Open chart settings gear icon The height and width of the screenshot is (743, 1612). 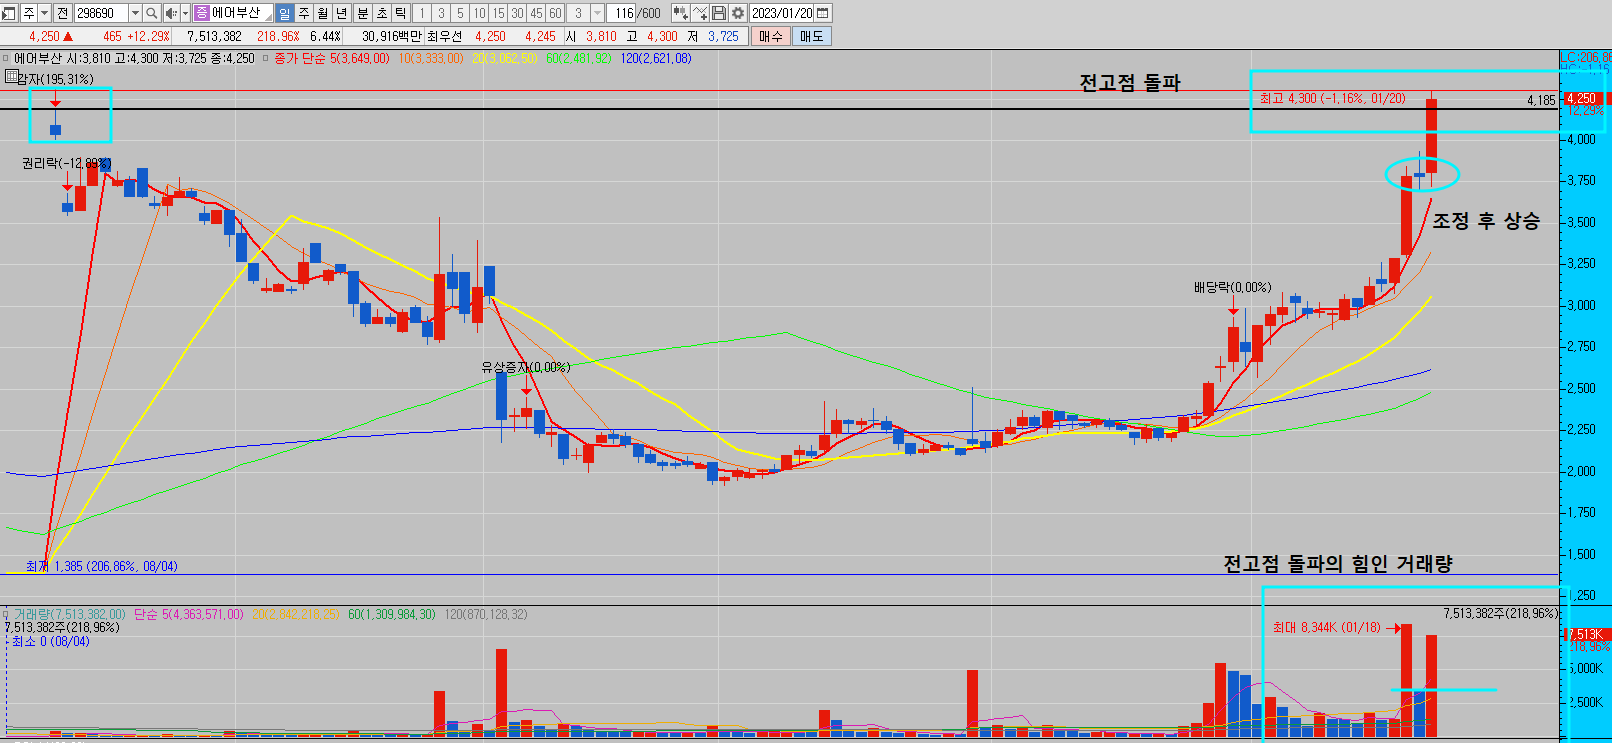coord(738,13)
